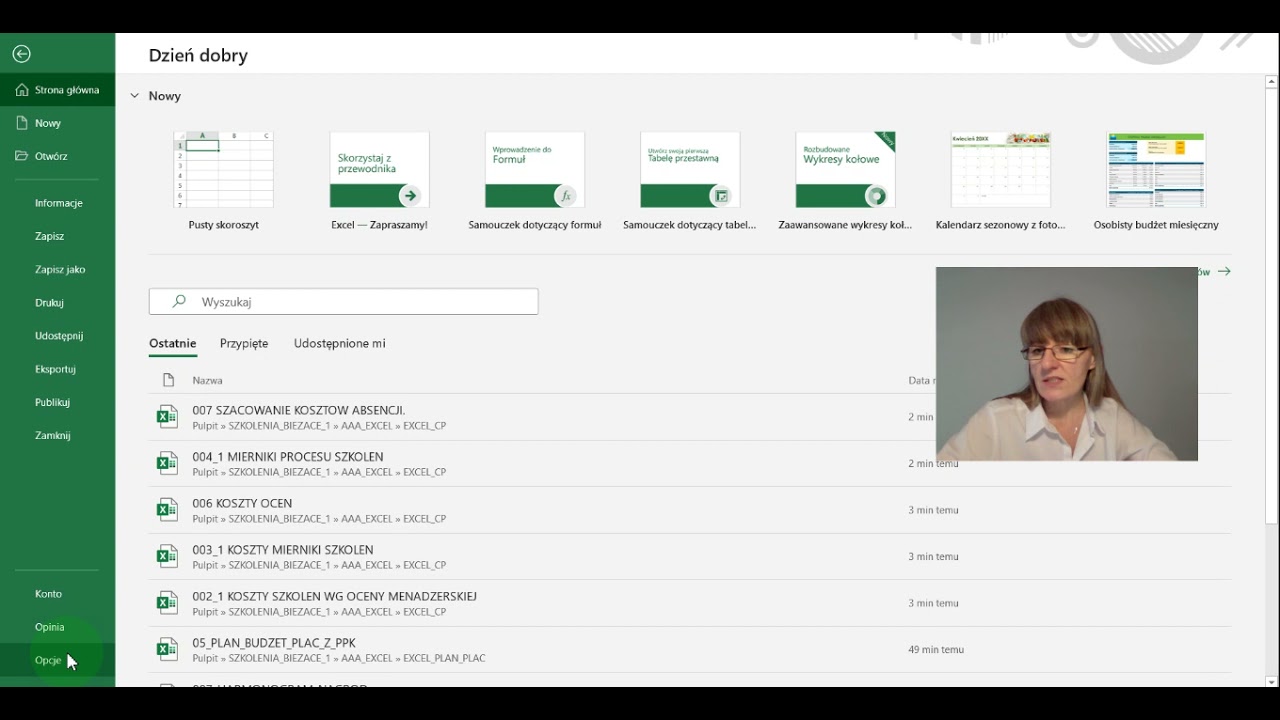Viewport: 1280px width, 720px height.
Task: Click Excel icon of 006 KOSZTY OCEN
Action: tap(167, 510)
